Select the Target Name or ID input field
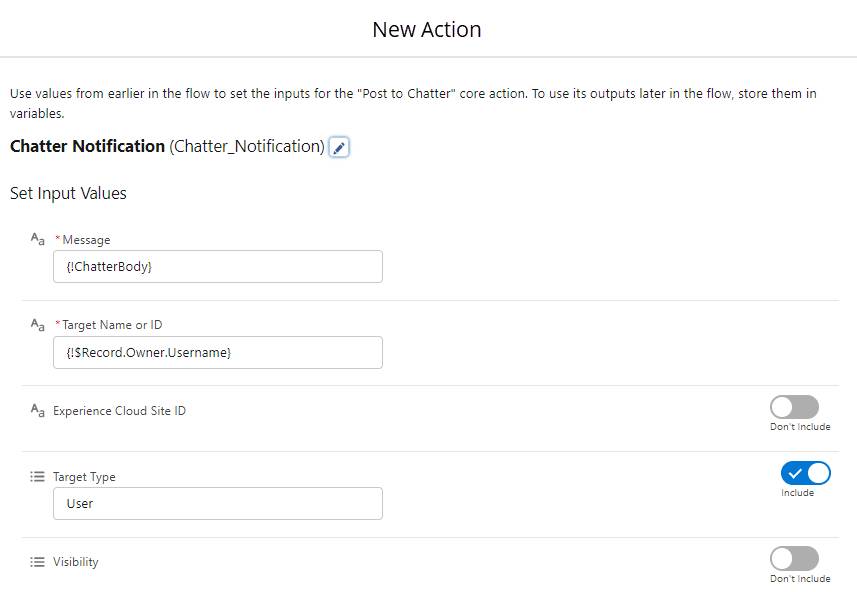857x592 pixels. pos(217,352)
